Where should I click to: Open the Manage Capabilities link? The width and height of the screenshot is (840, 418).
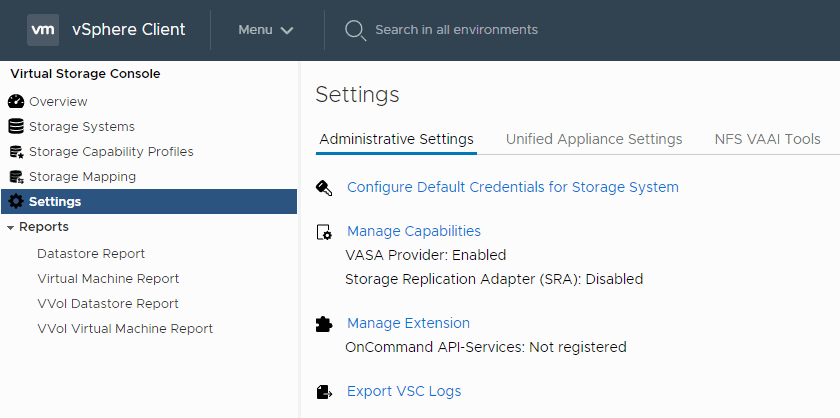413,231
